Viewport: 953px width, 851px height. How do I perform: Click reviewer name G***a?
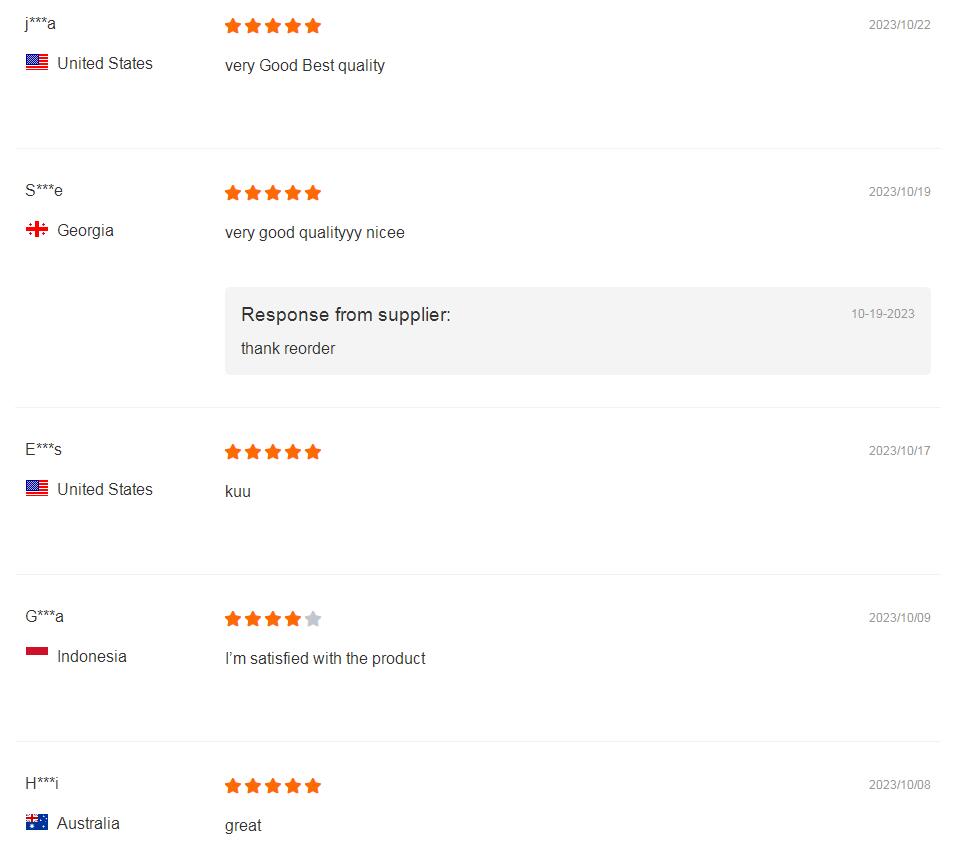pyautogui.click(x=45, y=616)
